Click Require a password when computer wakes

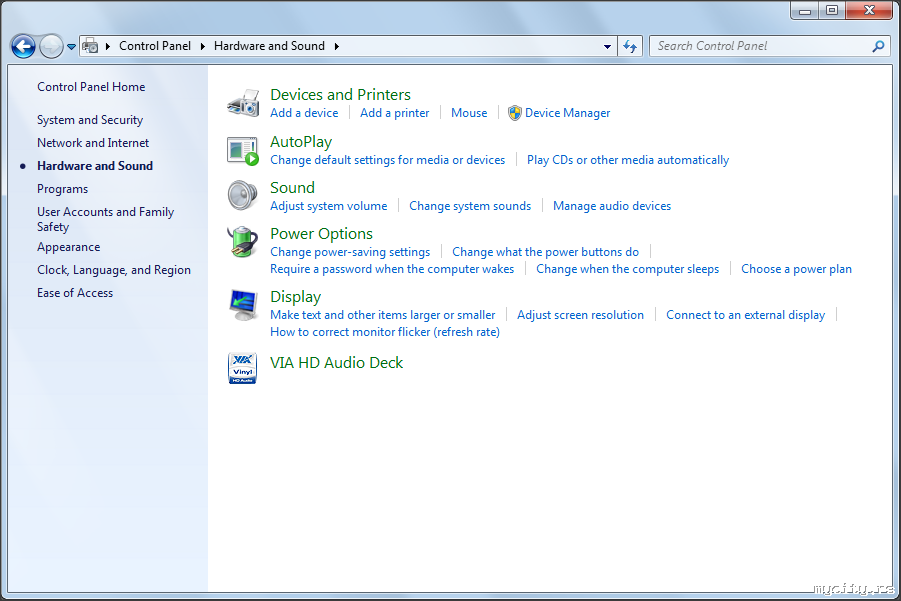click(x=392, y=269)
